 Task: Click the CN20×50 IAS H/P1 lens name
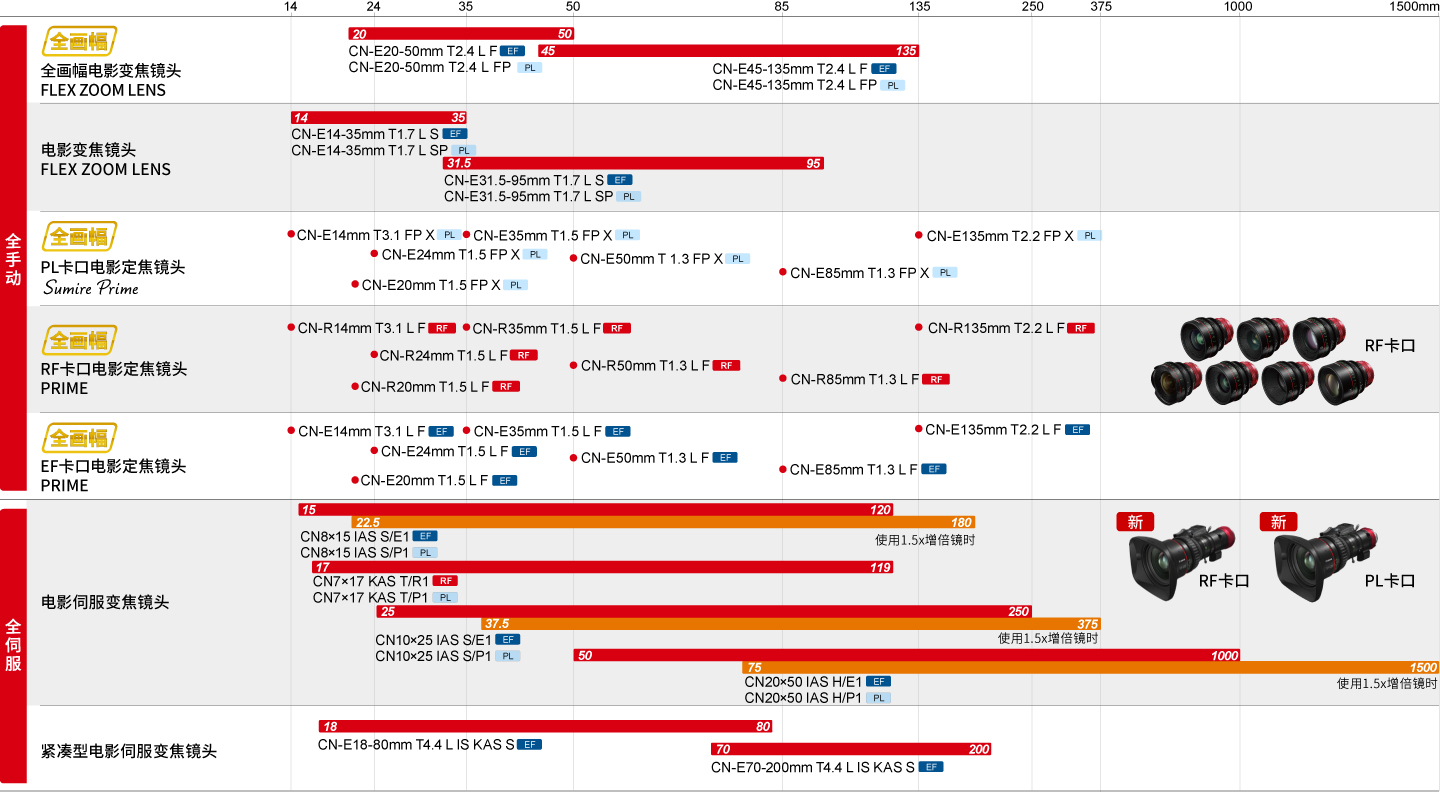[803, 698]
